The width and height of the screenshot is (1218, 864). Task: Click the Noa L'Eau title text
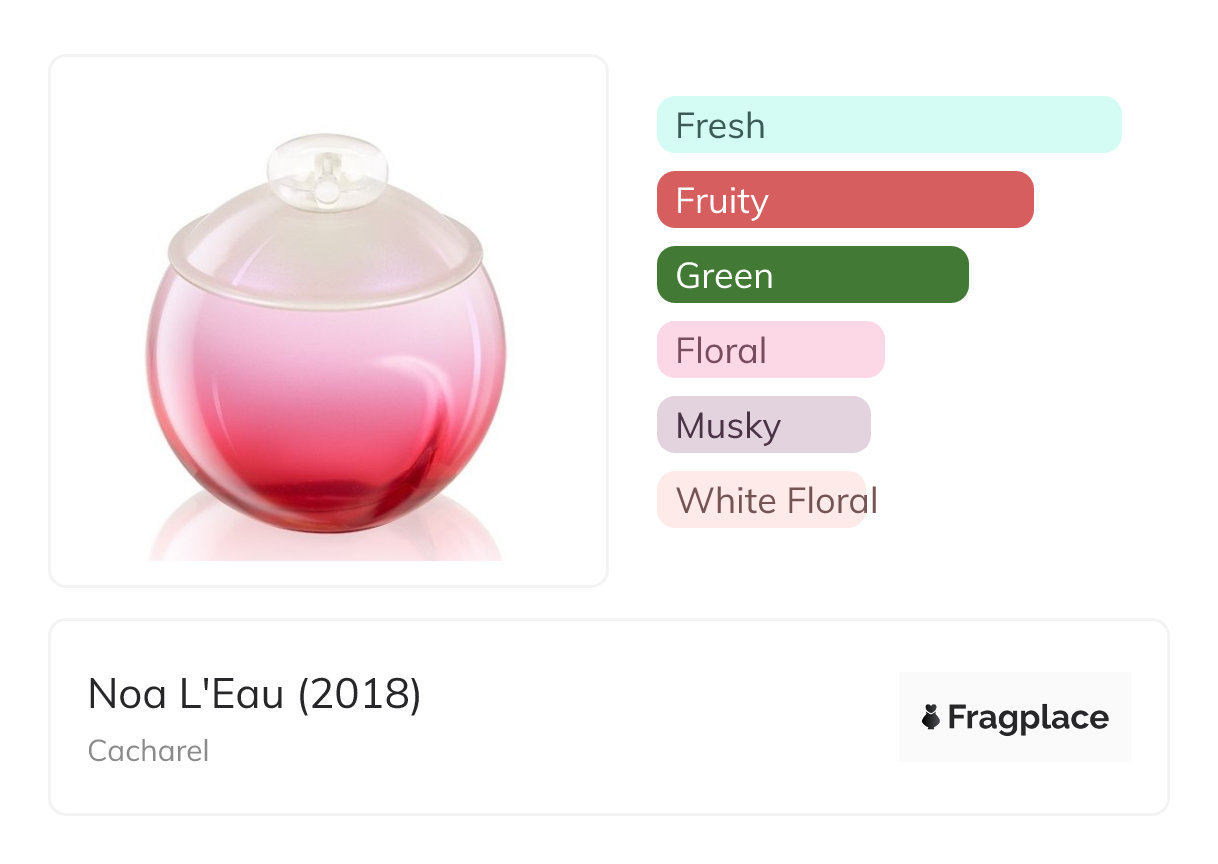tap(188, 694)
